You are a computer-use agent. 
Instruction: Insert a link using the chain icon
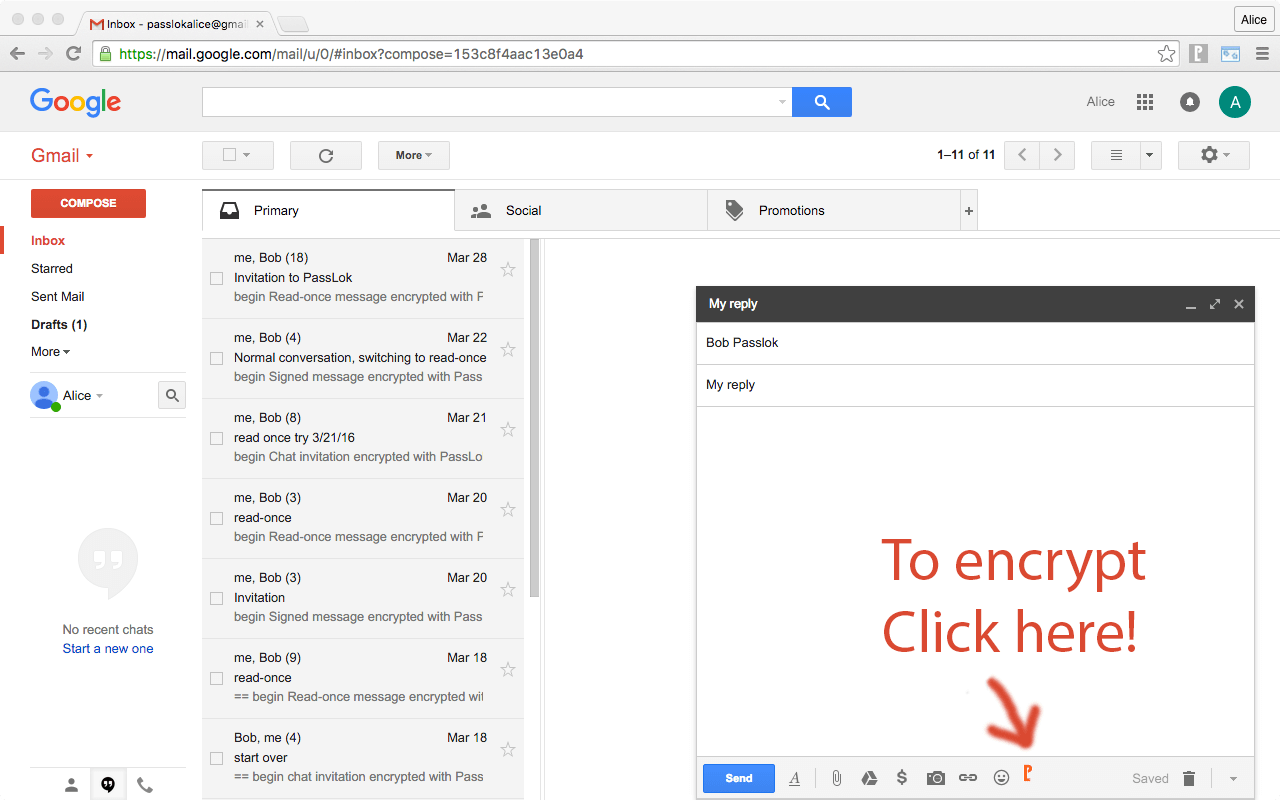968,778
